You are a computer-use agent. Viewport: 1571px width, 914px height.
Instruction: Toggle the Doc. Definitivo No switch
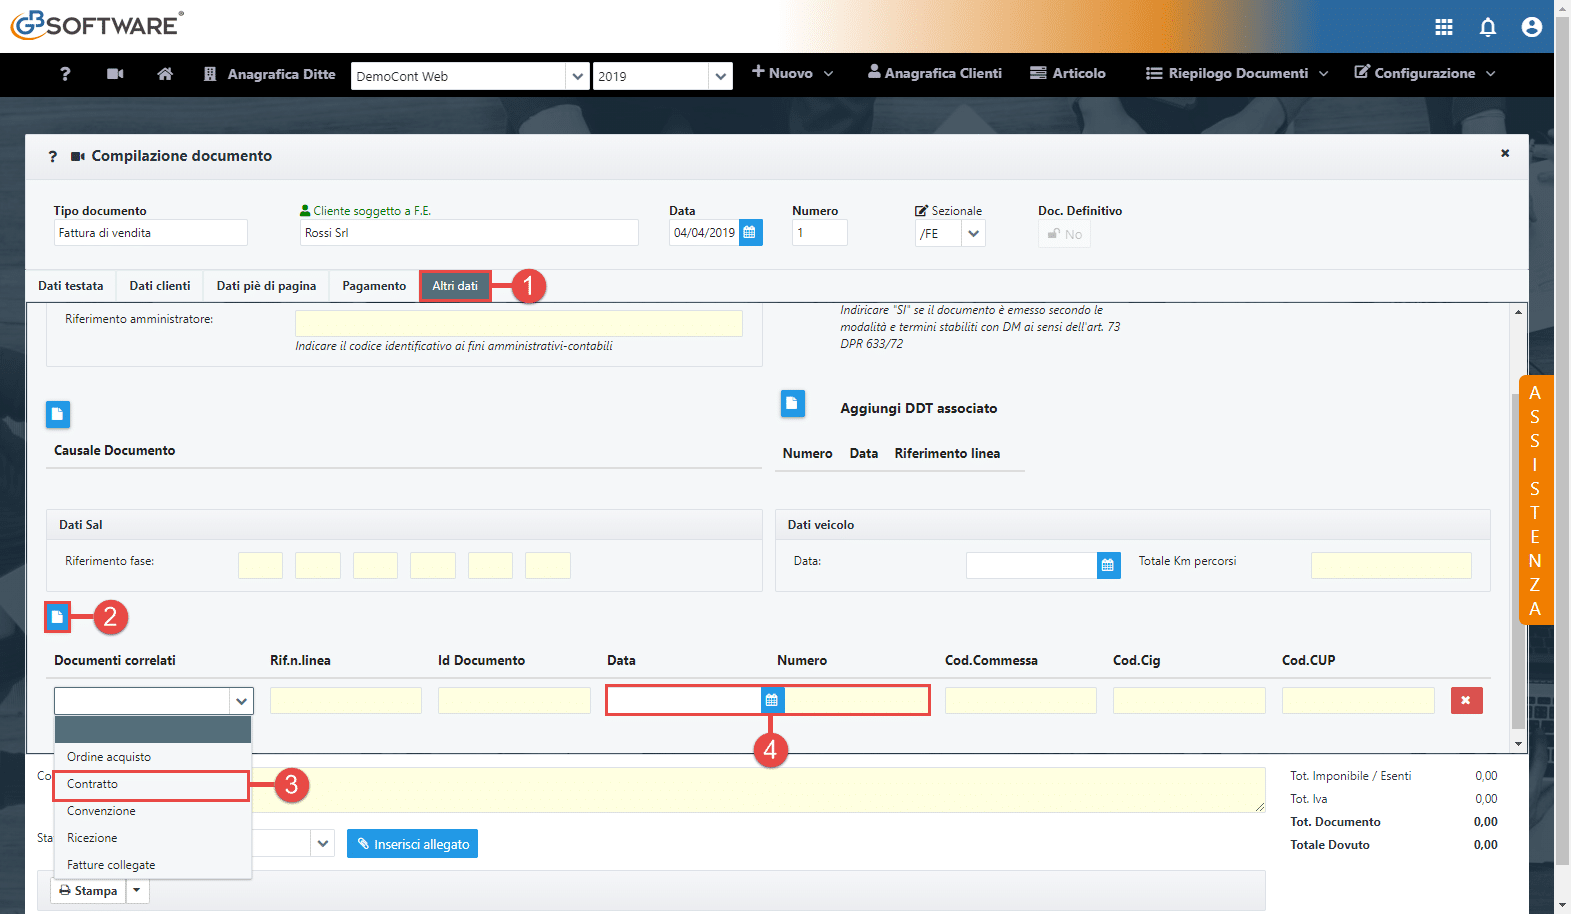click(1064, 234)
